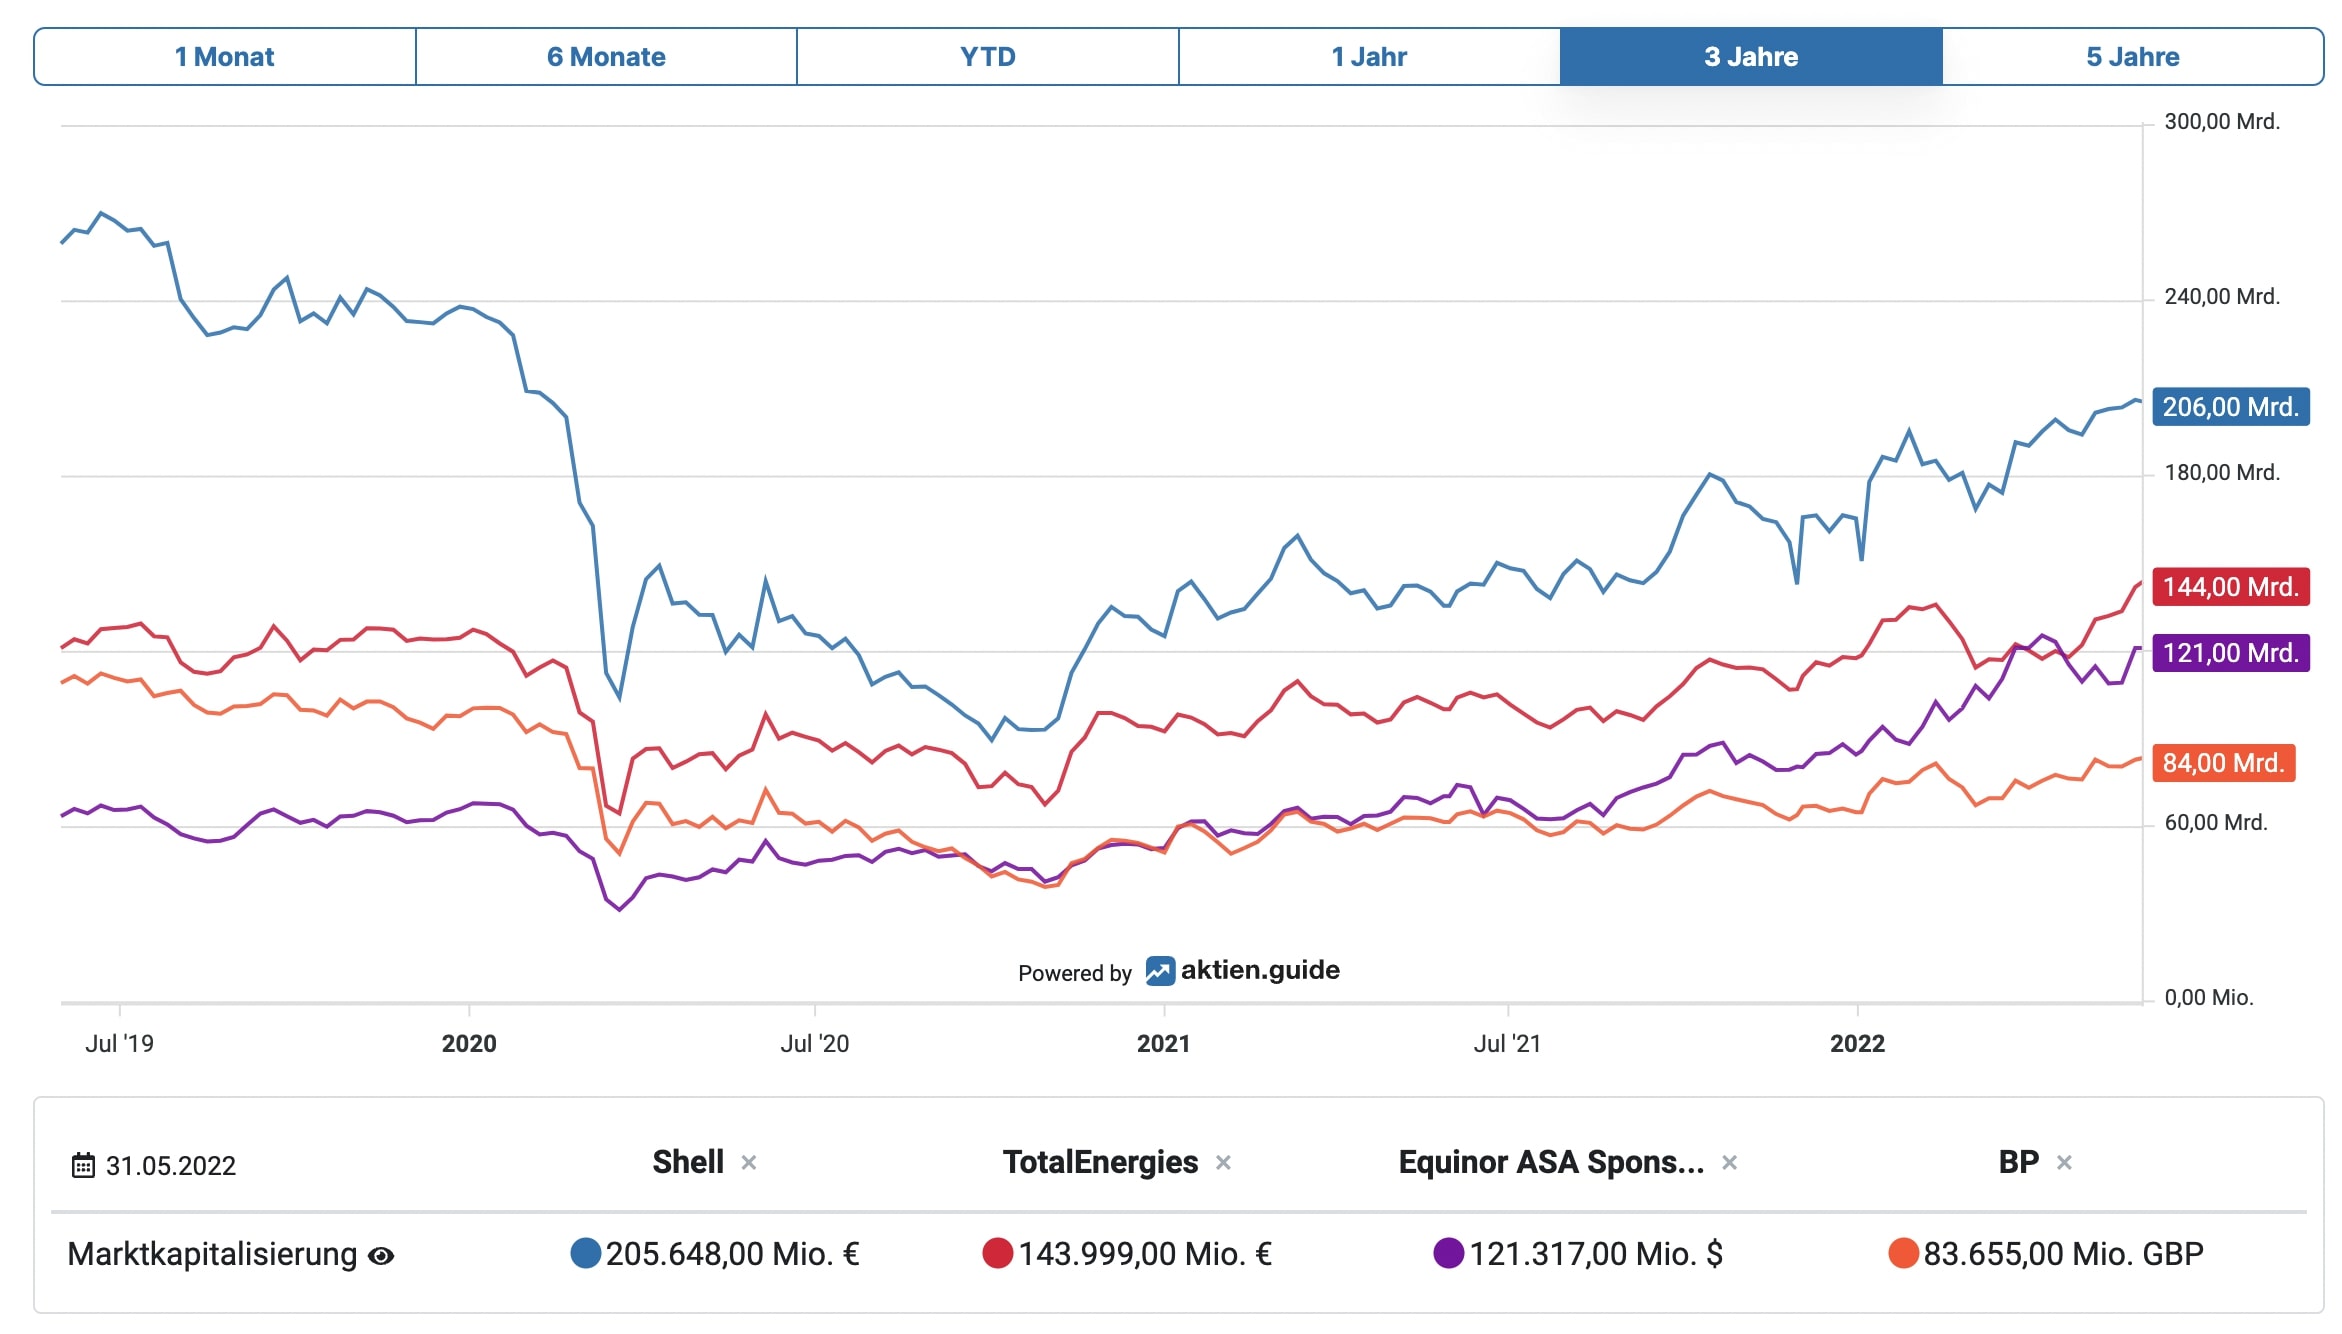Viewport: 2342px width, 1334px height.
Task: Click the 300,00 Mrd. y-axis label
Action: (2222, 122)
